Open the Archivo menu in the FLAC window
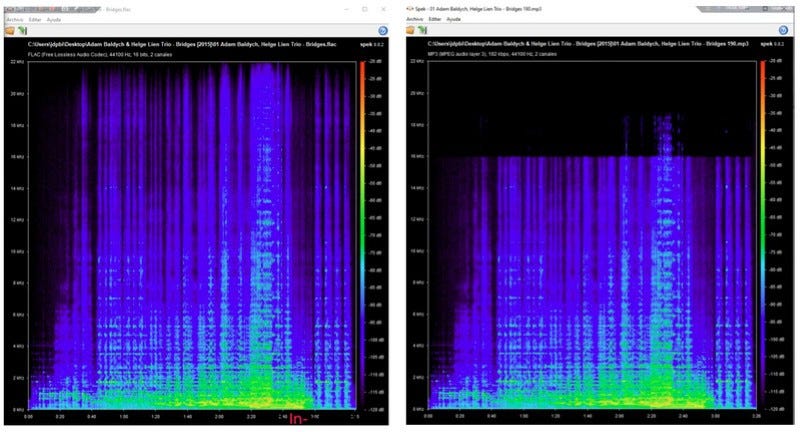The image size is (800, 432). pos(15,19)
